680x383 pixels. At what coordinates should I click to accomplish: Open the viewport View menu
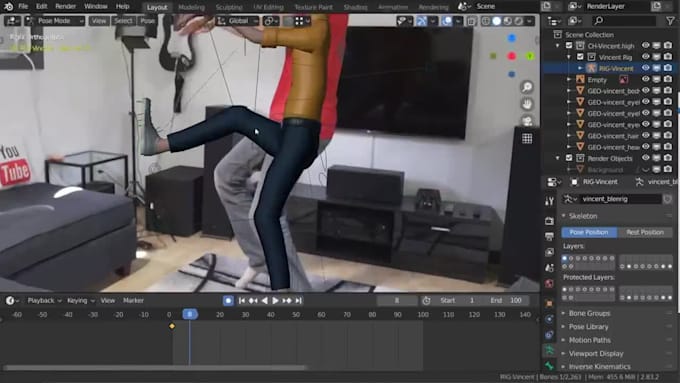coord(99,21)
